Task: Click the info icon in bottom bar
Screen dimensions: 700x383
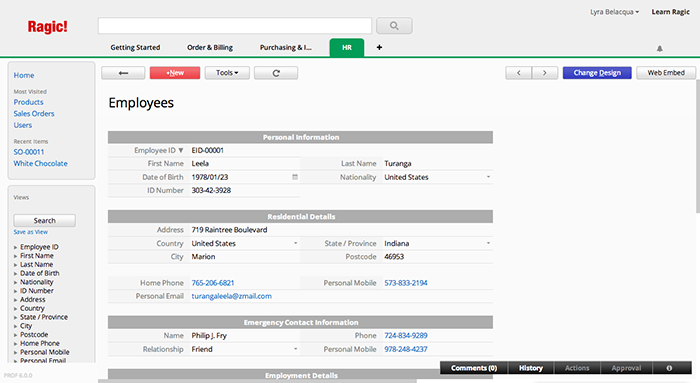Action: [669, 368]
